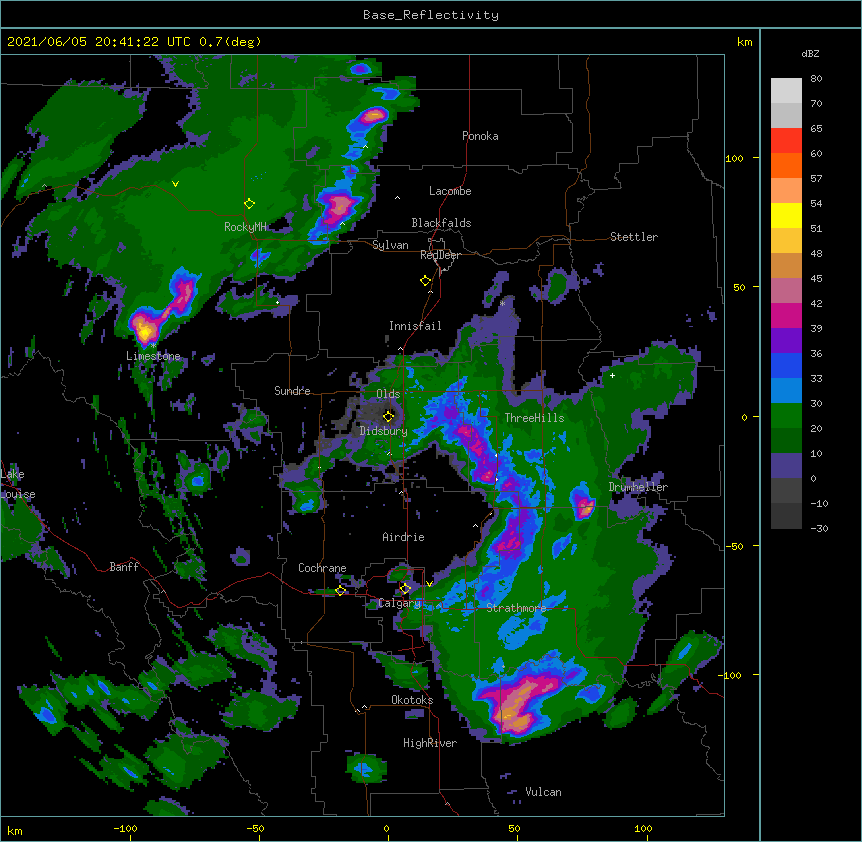Click the yellow diamond marker above Calgary label

(405, 589)
